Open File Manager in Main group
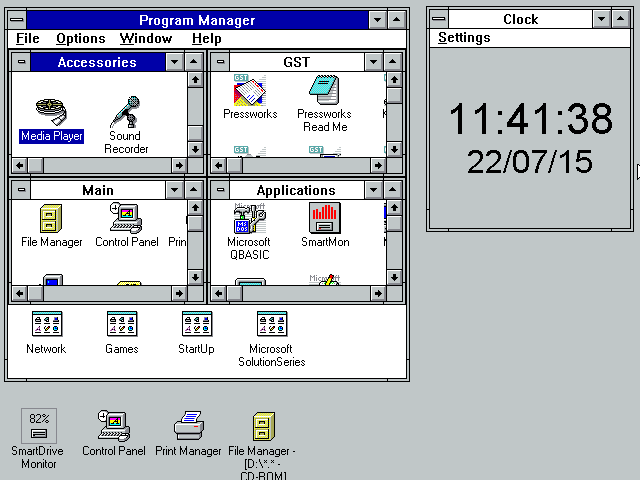This screenshot has height=480, width=640. point(51,218)
